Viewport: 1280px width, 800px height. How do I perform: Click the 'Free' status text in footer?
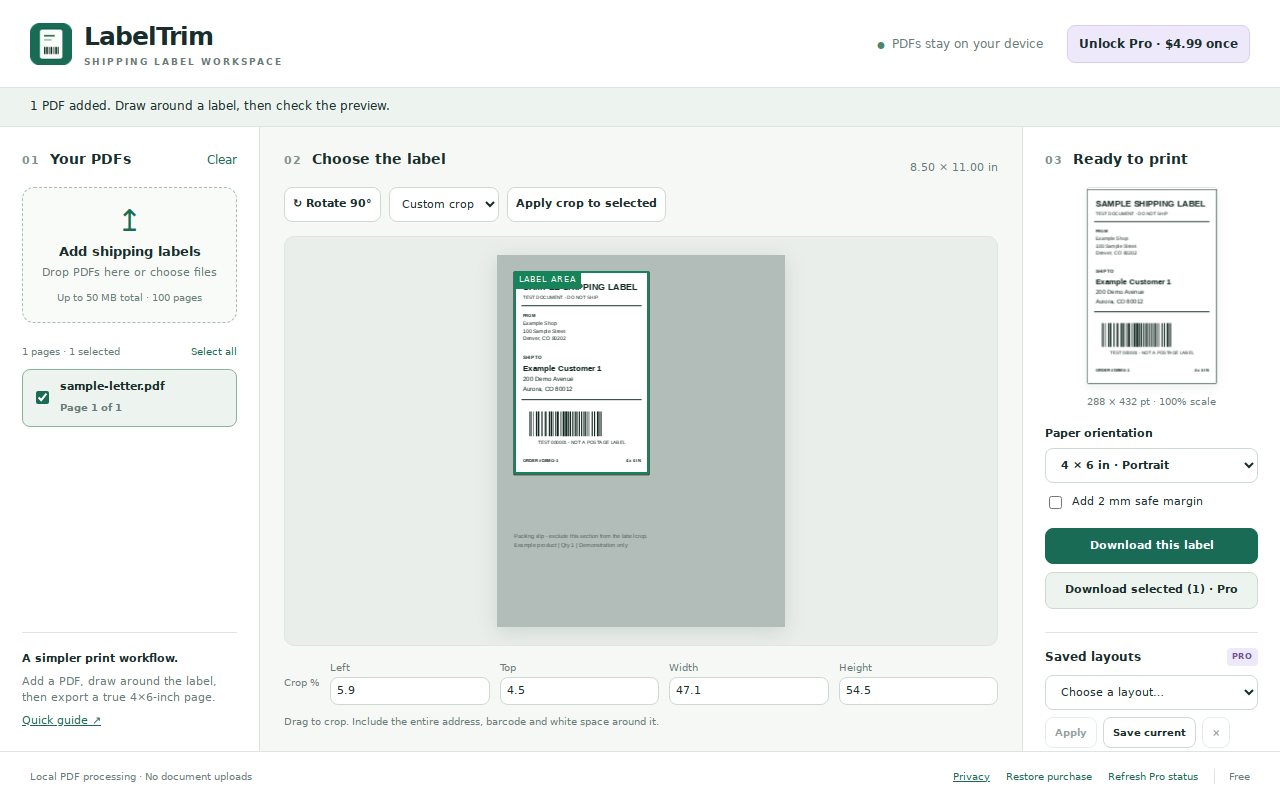click(1240, 777)
